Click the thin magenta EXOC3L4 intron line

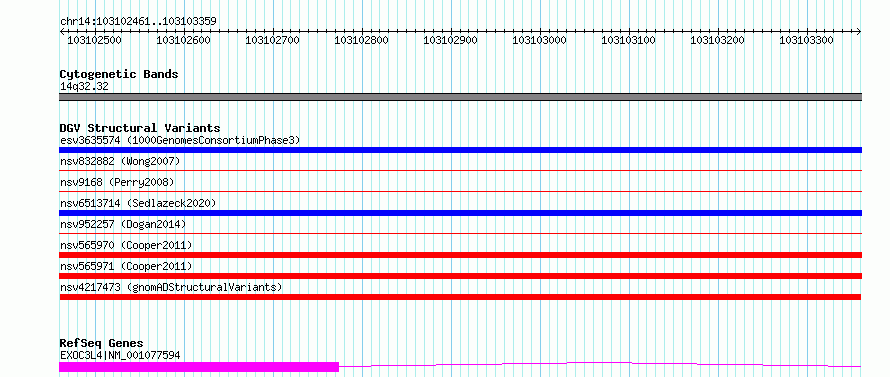[600, 364]
